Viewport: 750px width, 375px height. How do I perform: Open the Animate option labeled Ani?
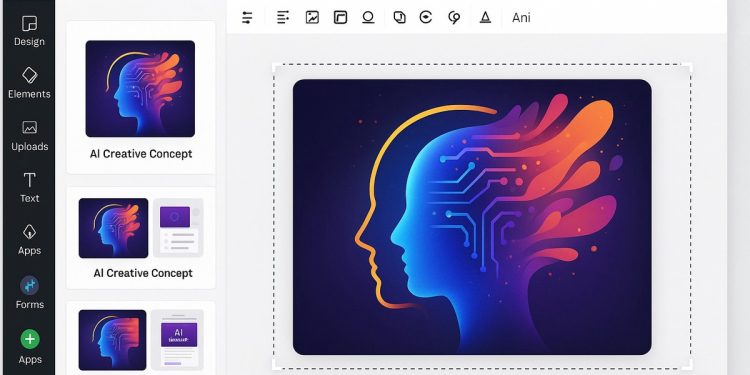pos(521,18)
